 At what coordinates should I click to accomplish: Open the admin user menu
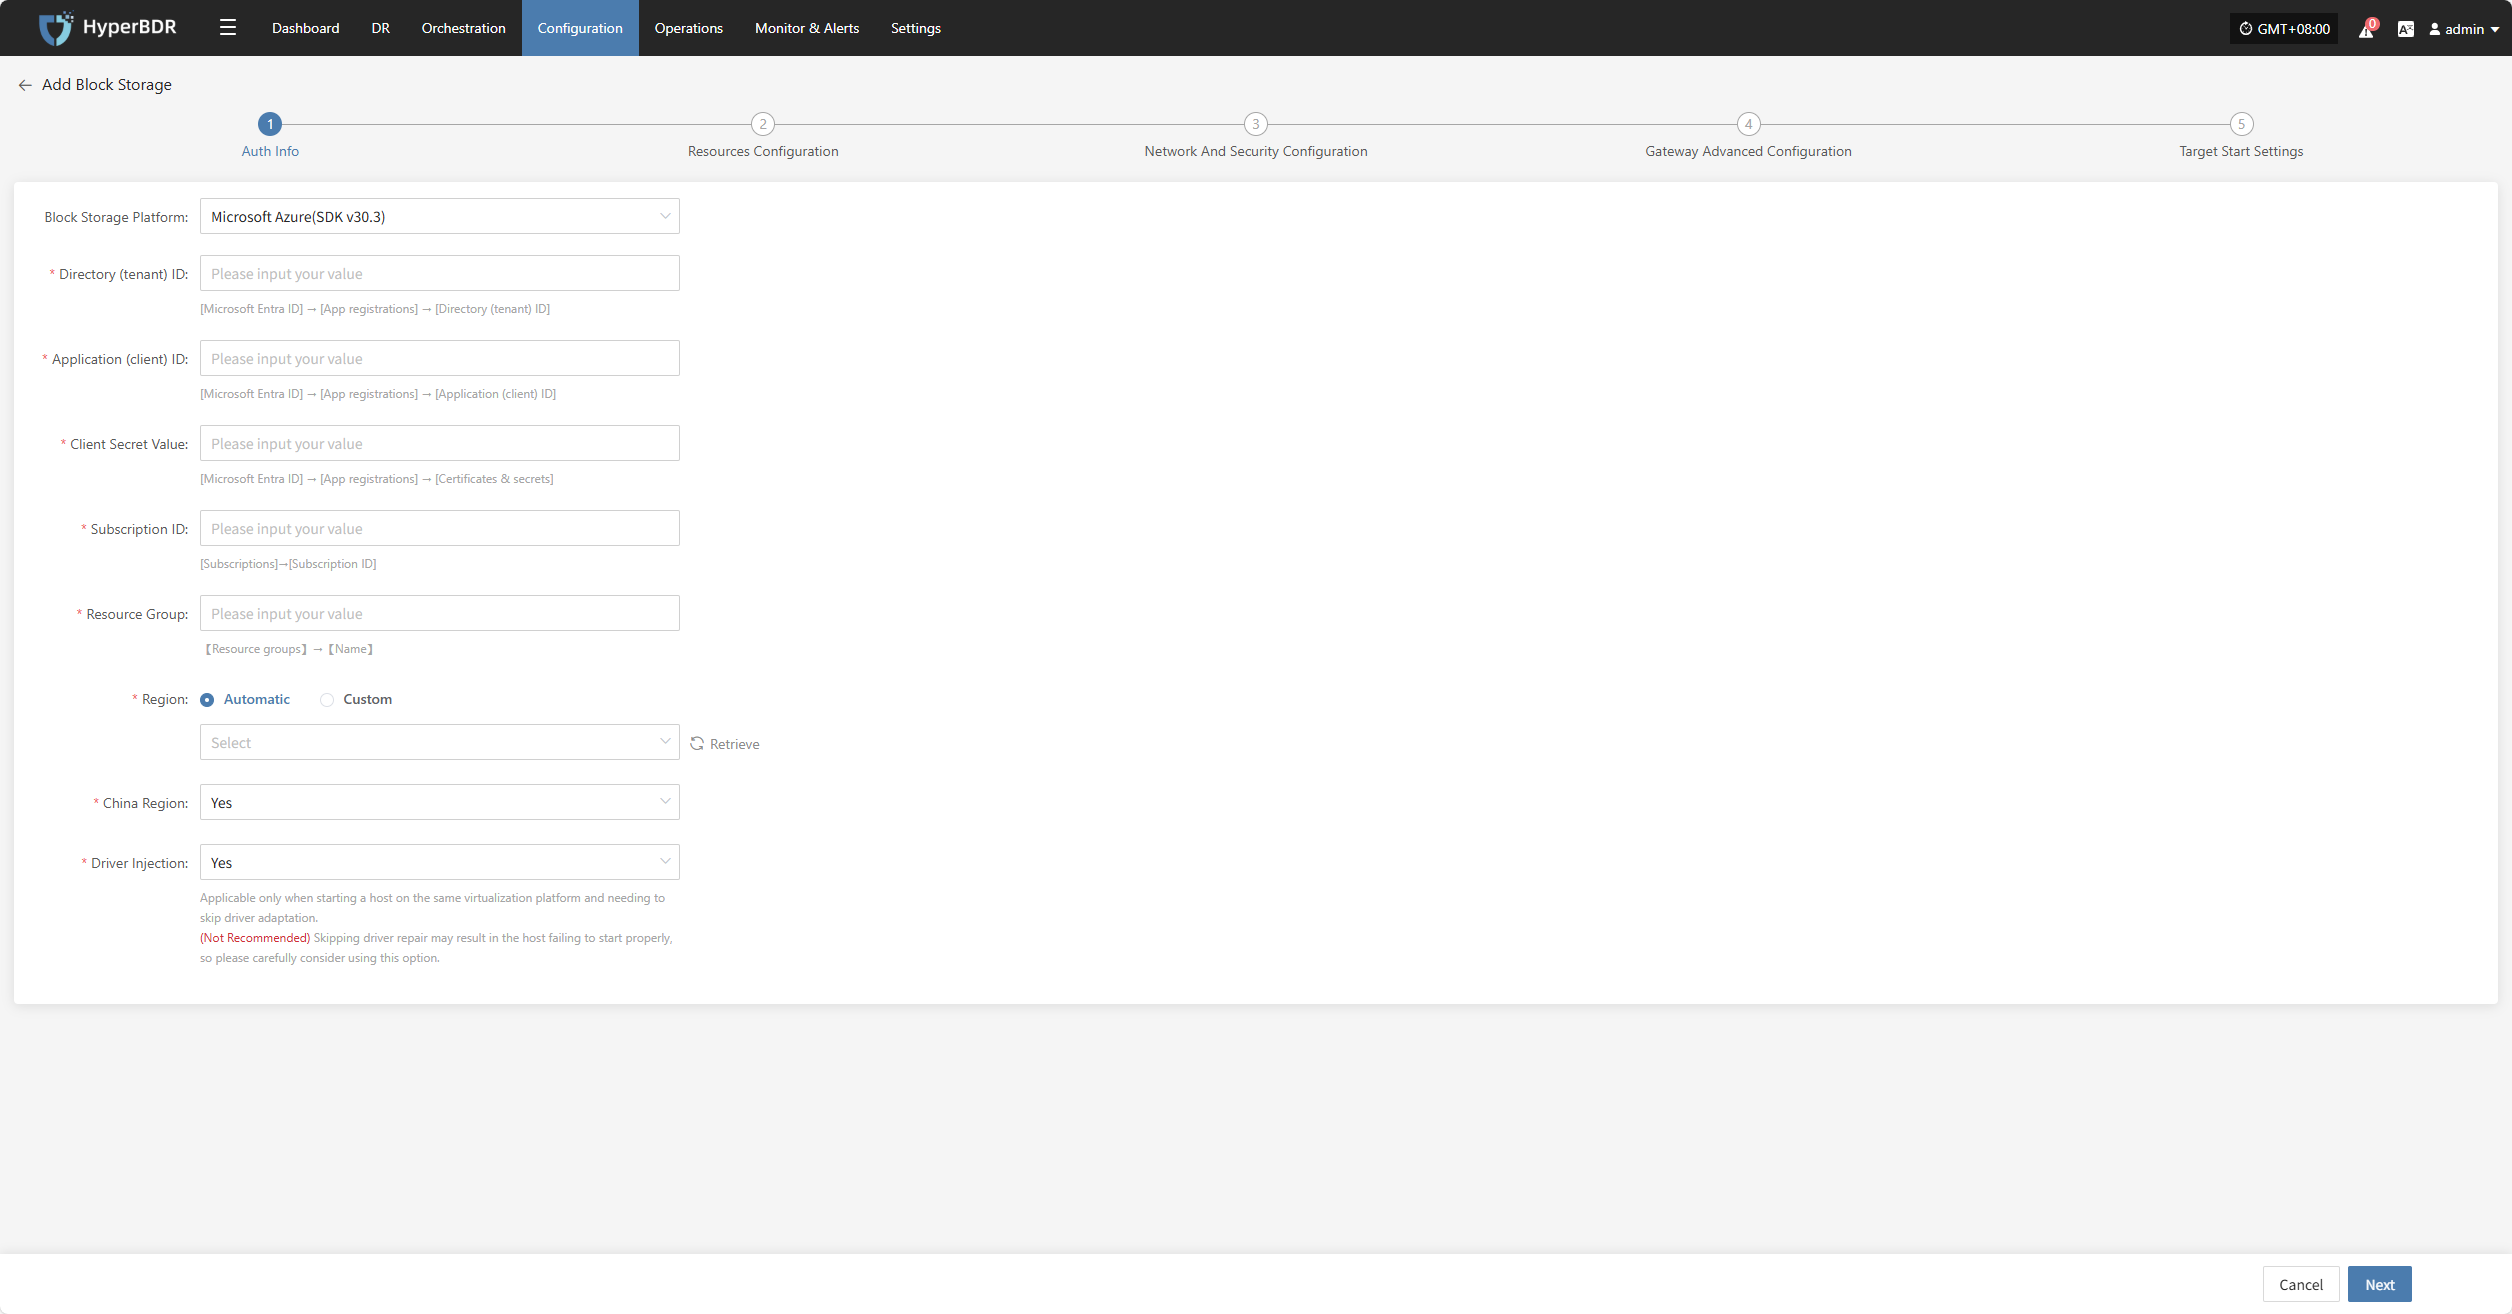point(2464,29)
